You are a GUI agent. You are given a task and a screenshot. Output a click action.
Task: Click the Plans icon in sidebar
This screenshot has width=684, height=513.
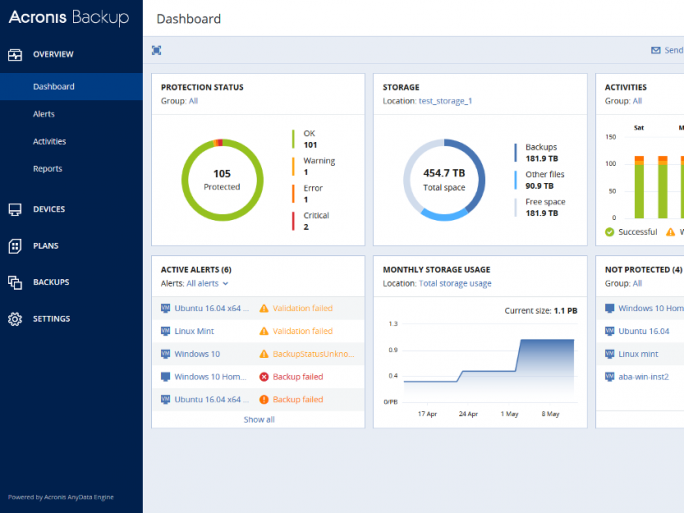click(15, 246)
